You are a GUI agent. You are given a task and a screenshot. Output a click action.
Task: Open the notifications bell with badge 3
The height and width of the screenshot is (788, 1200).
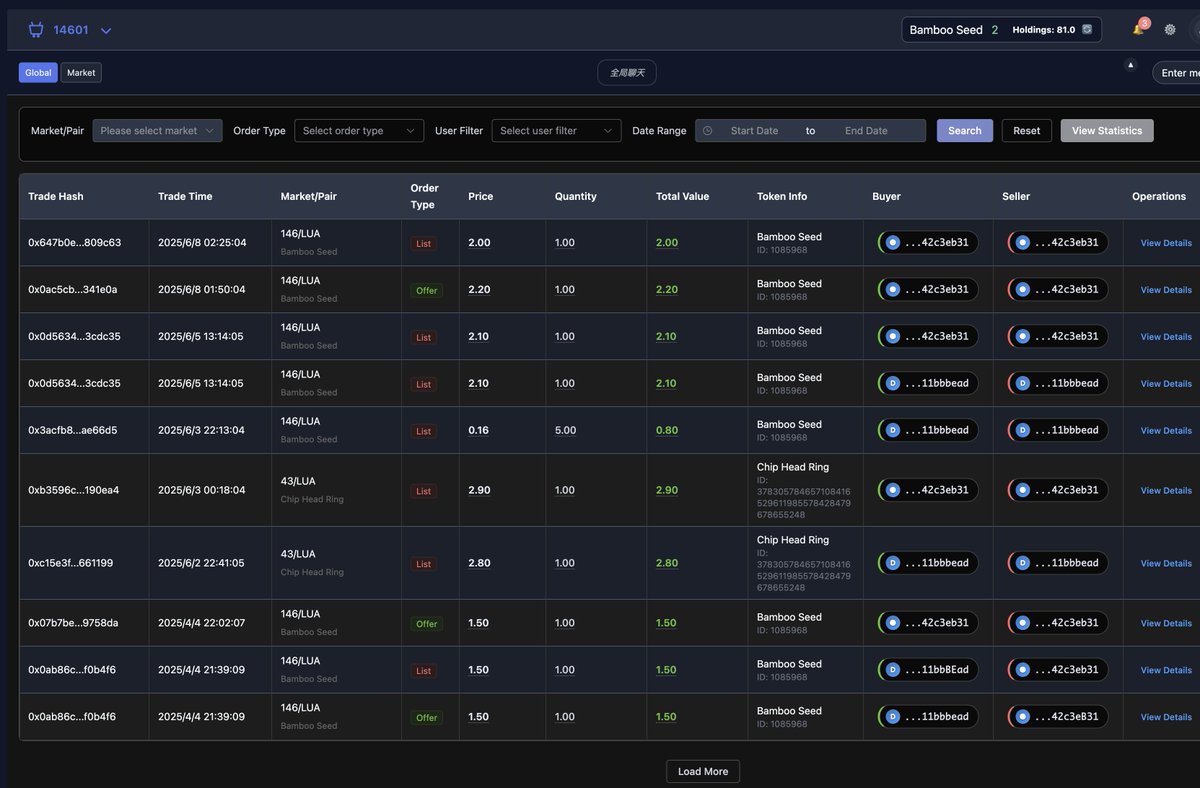click(1138, 30)
